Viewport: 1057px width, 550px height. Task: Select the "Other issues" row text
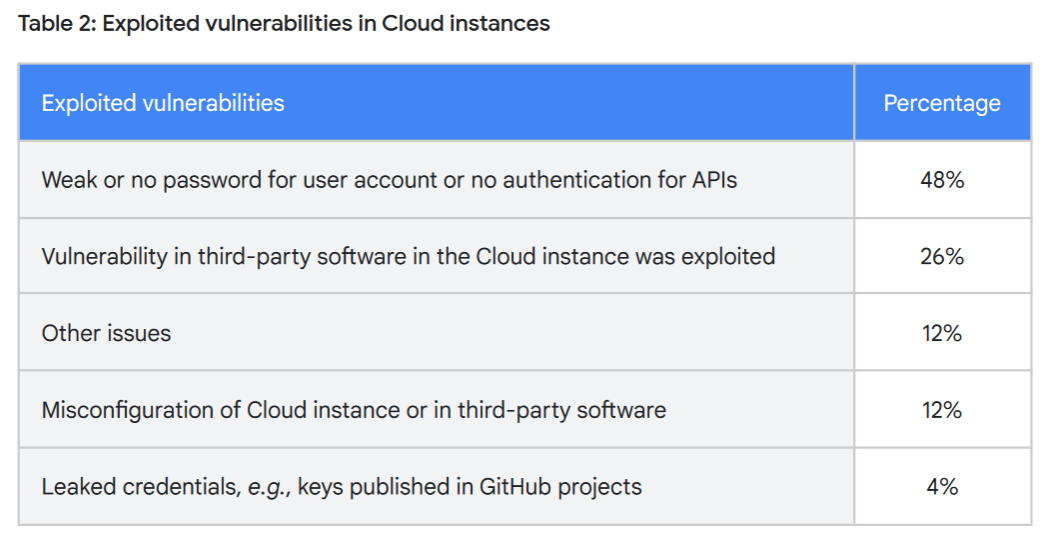pyautogui.click(x=107, y=333)
